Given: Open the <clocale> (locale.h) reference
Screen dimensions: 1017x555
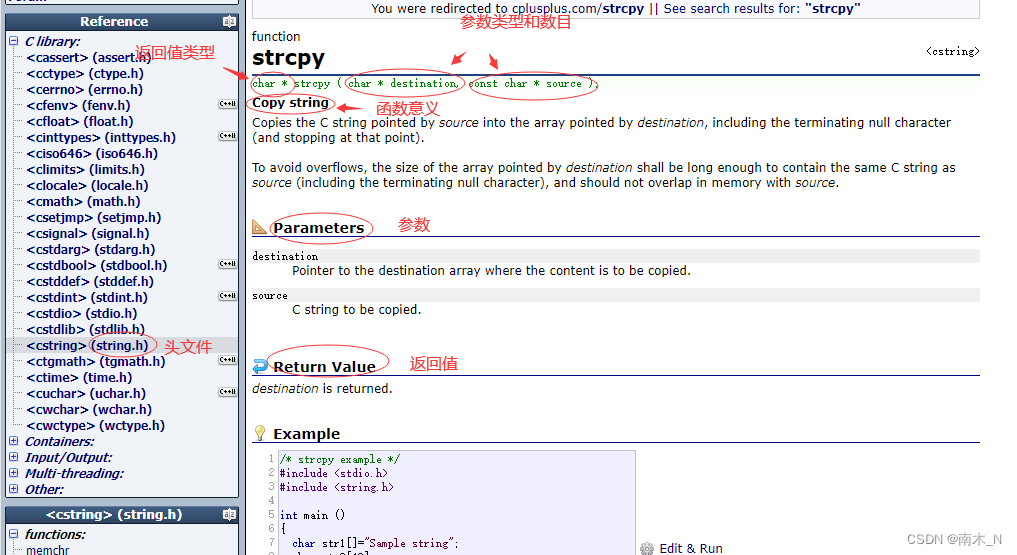Looking at the screenshot, I should [x=88, y=185].
